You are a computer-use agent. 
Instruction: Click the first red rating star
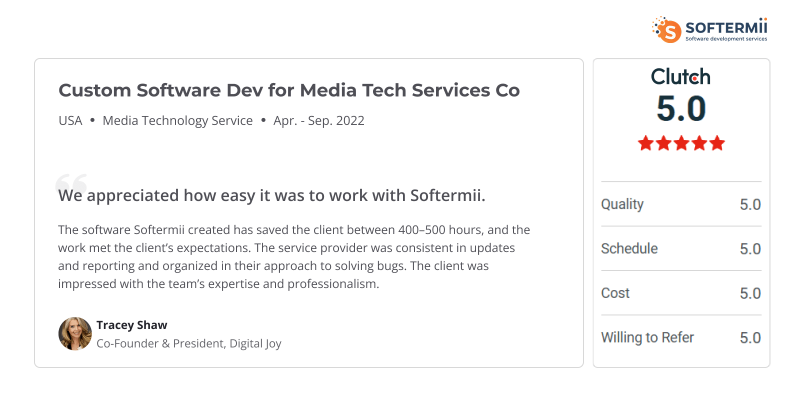(x=646, y=143)
